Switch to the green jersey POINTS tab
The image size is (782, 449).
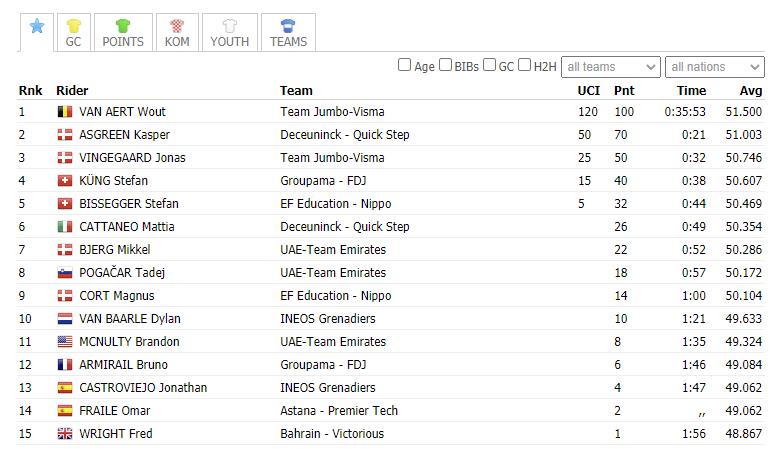point(123,32)
